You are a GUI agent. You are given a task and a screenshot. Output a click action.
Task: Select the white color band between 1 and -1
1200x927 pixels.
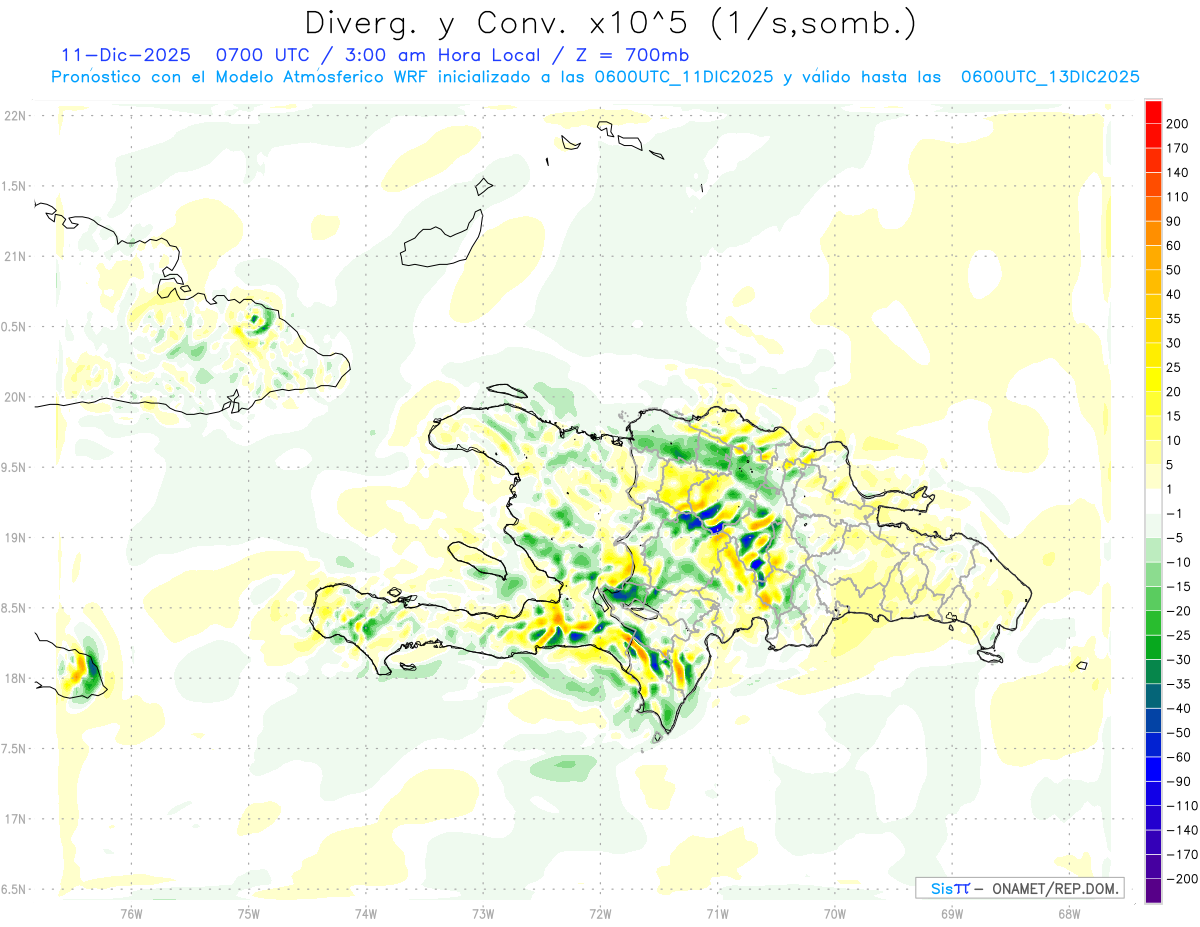pyautogui.click(x=1154, y=501)
